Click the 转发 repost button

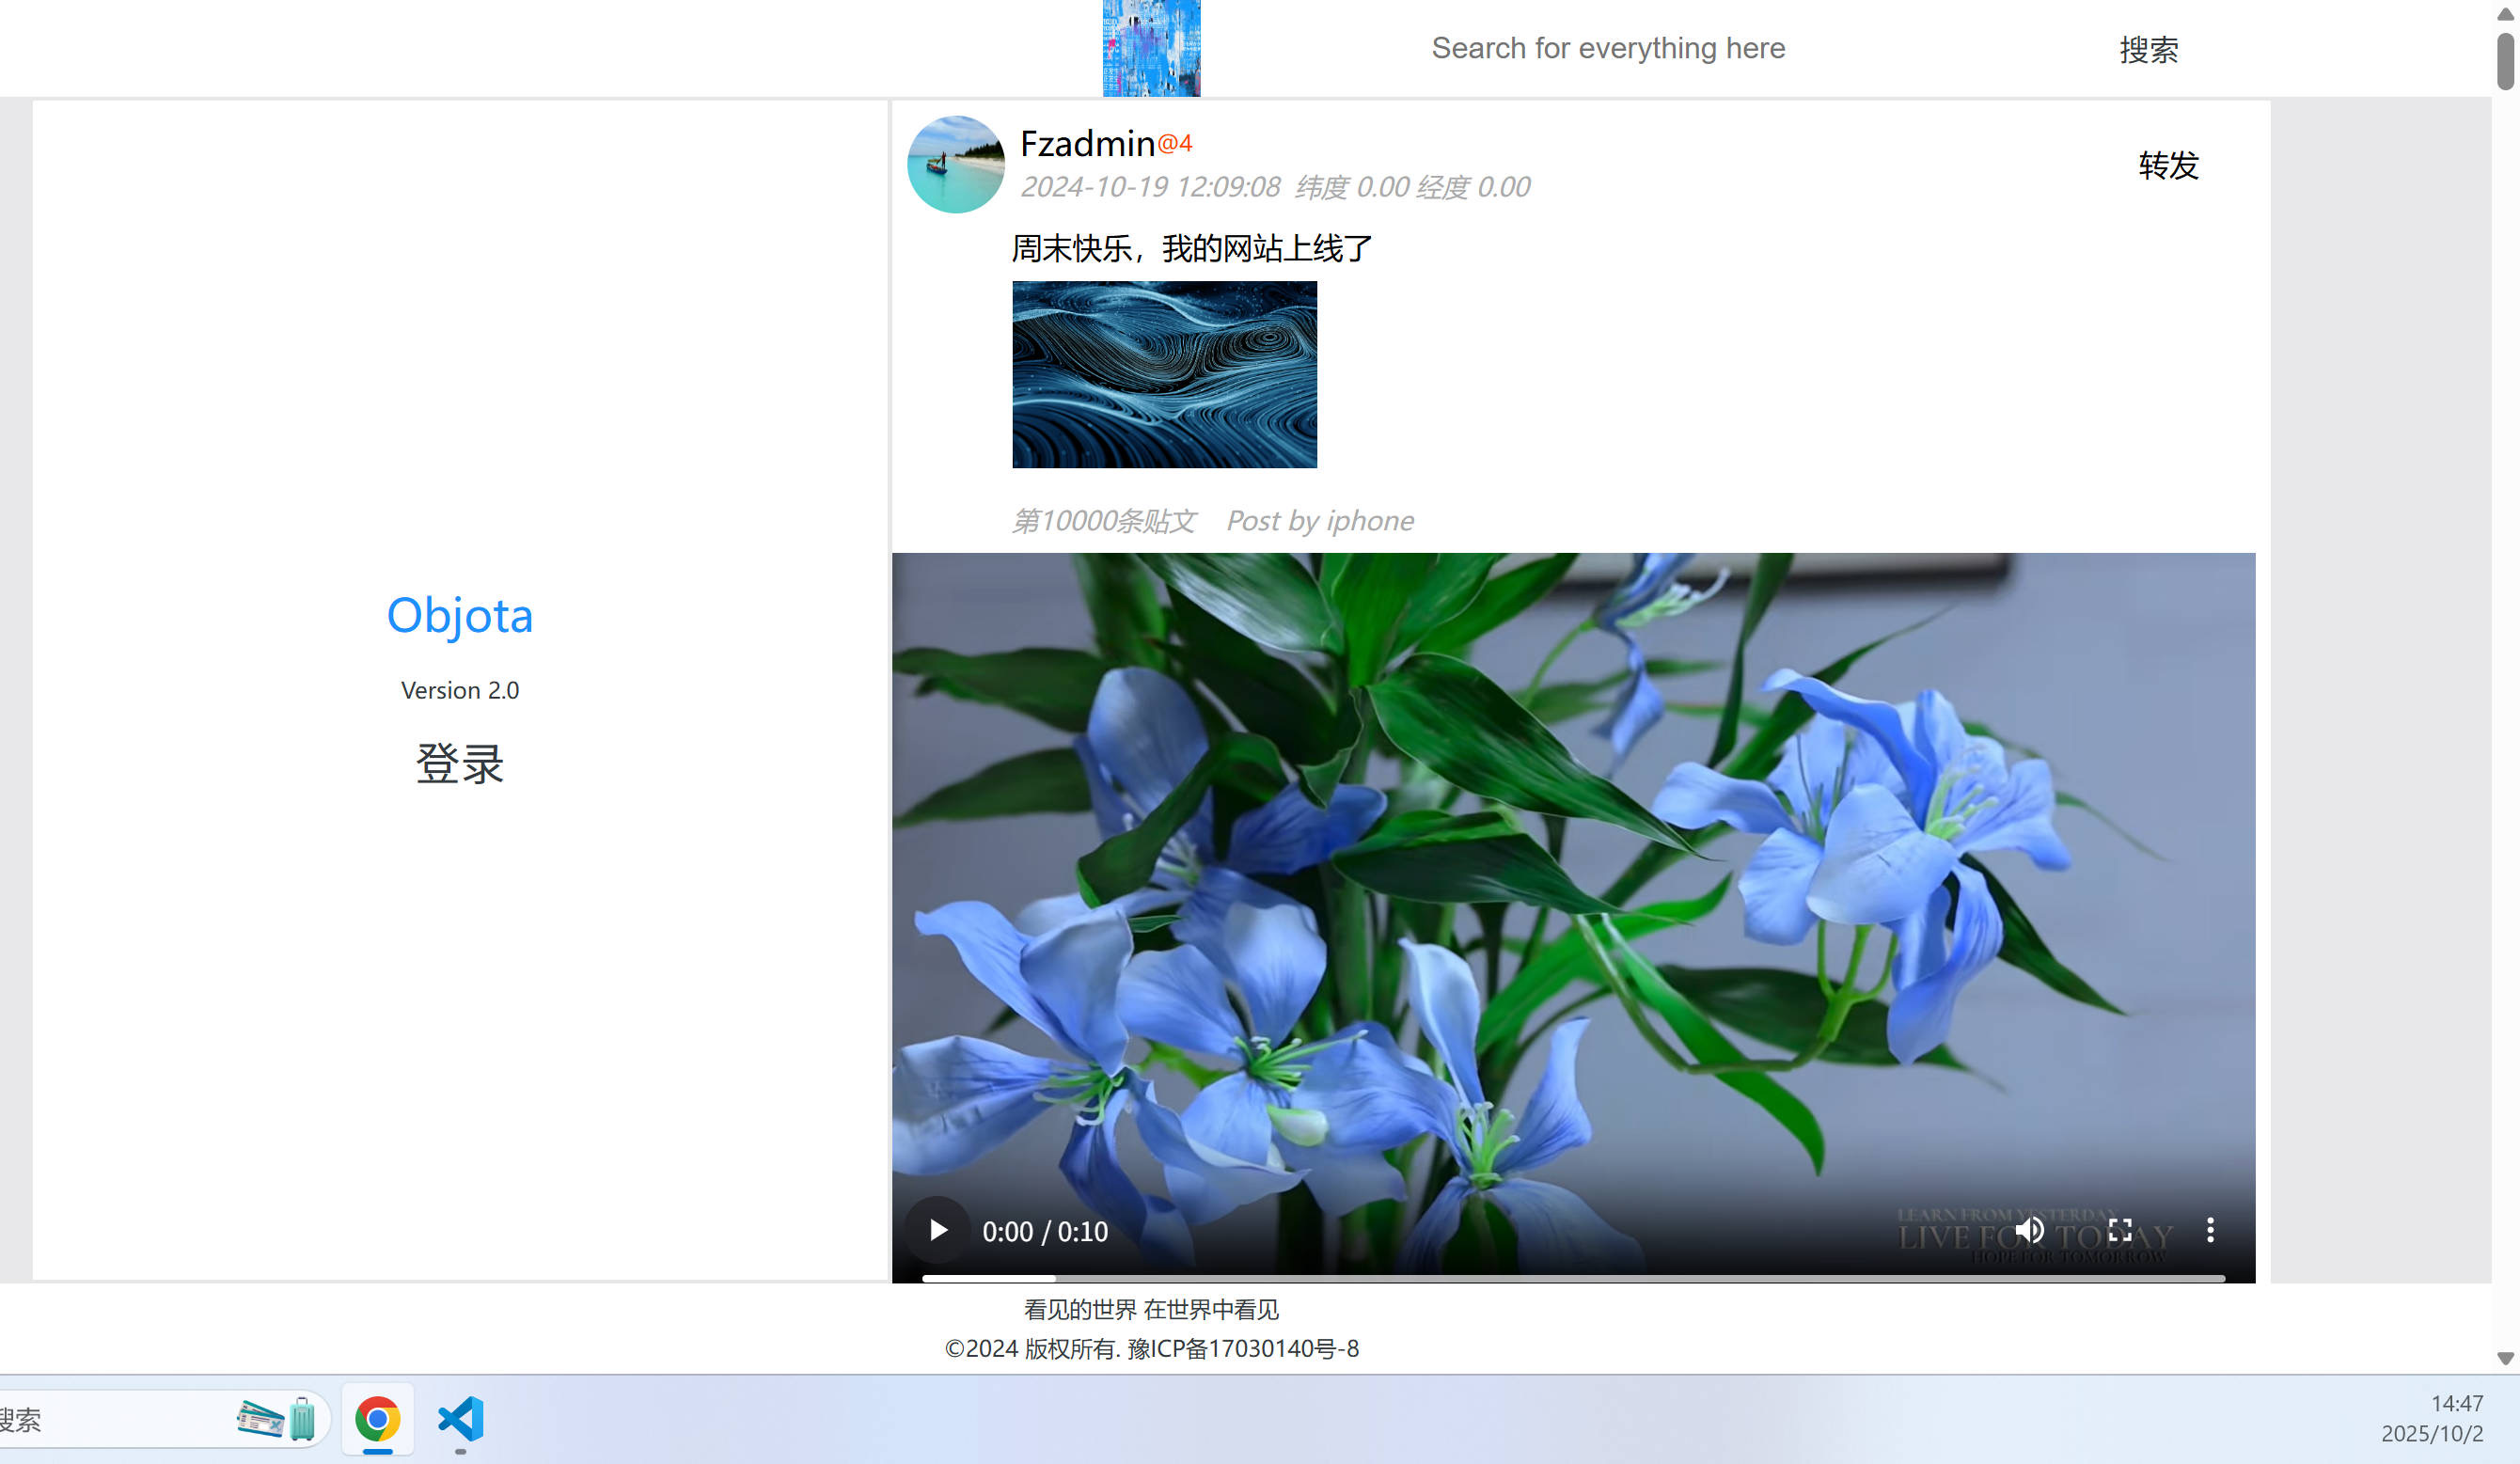(x=2168, y=165)
